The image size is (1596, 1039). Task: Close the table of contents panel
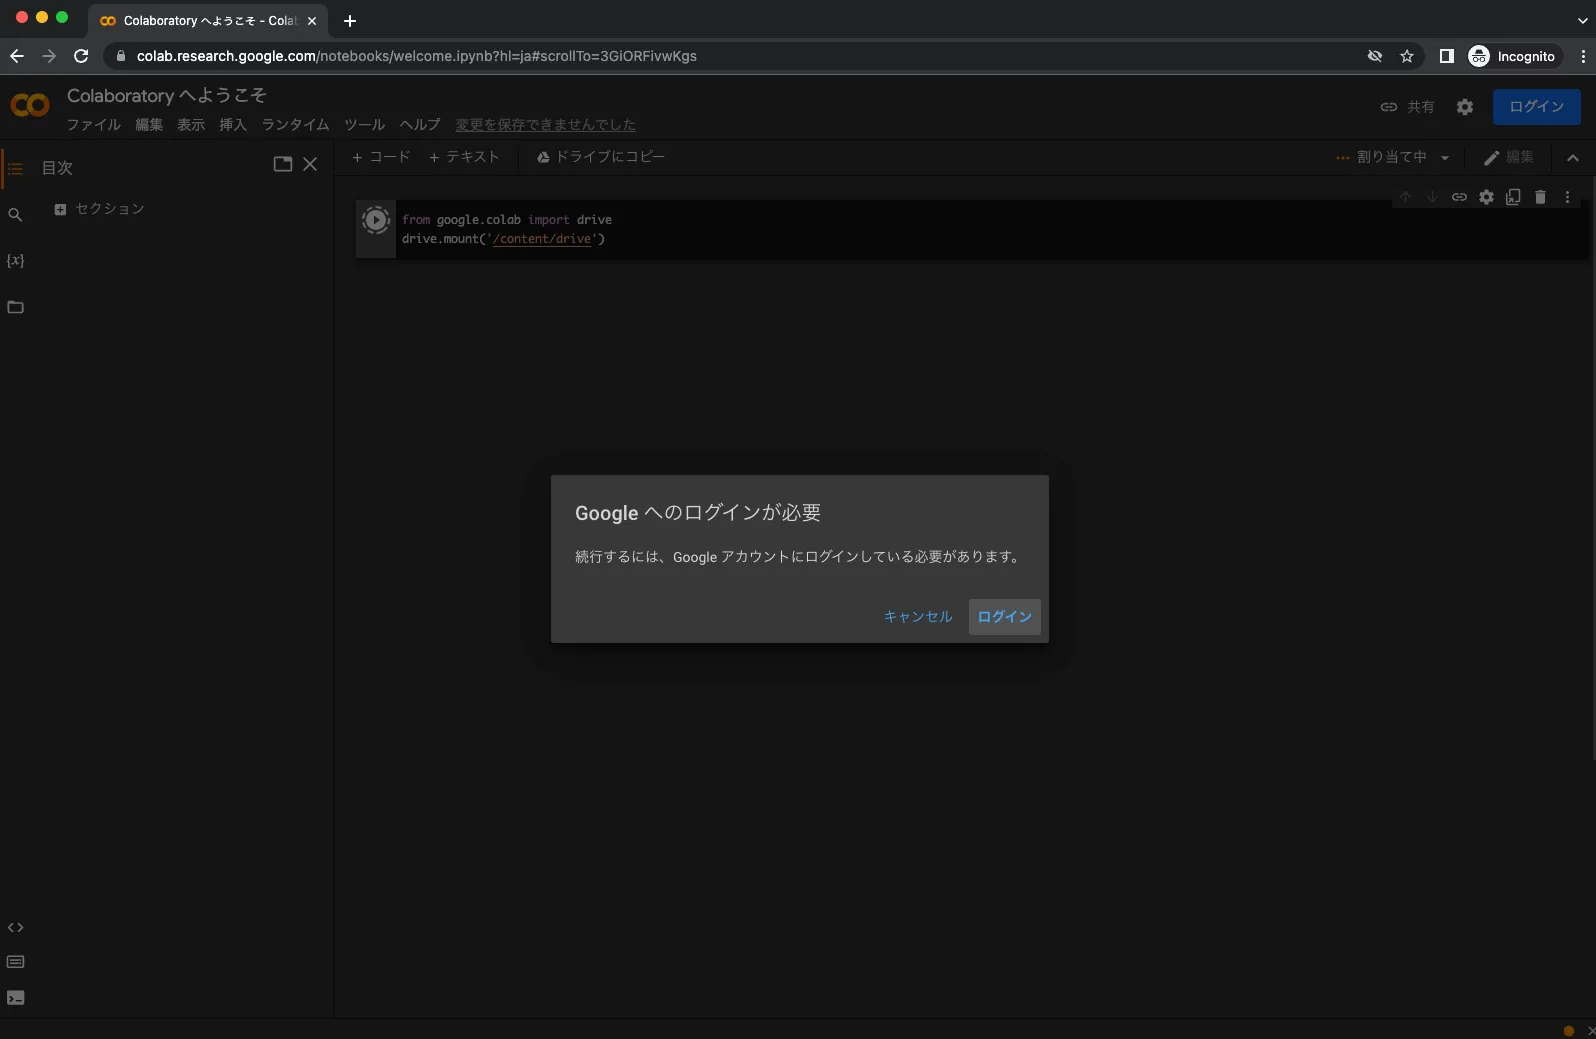(310, 164)
